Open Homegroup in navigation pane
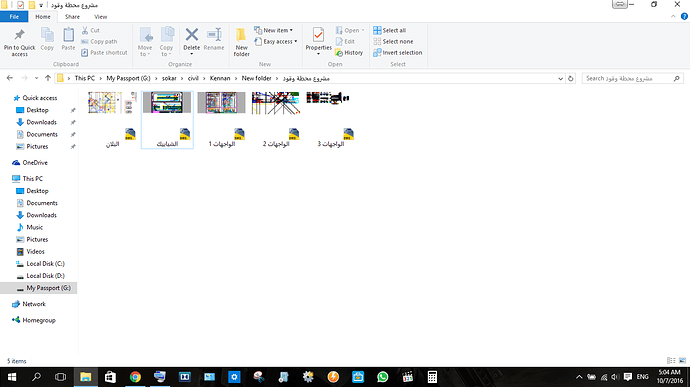 point(39,320)
